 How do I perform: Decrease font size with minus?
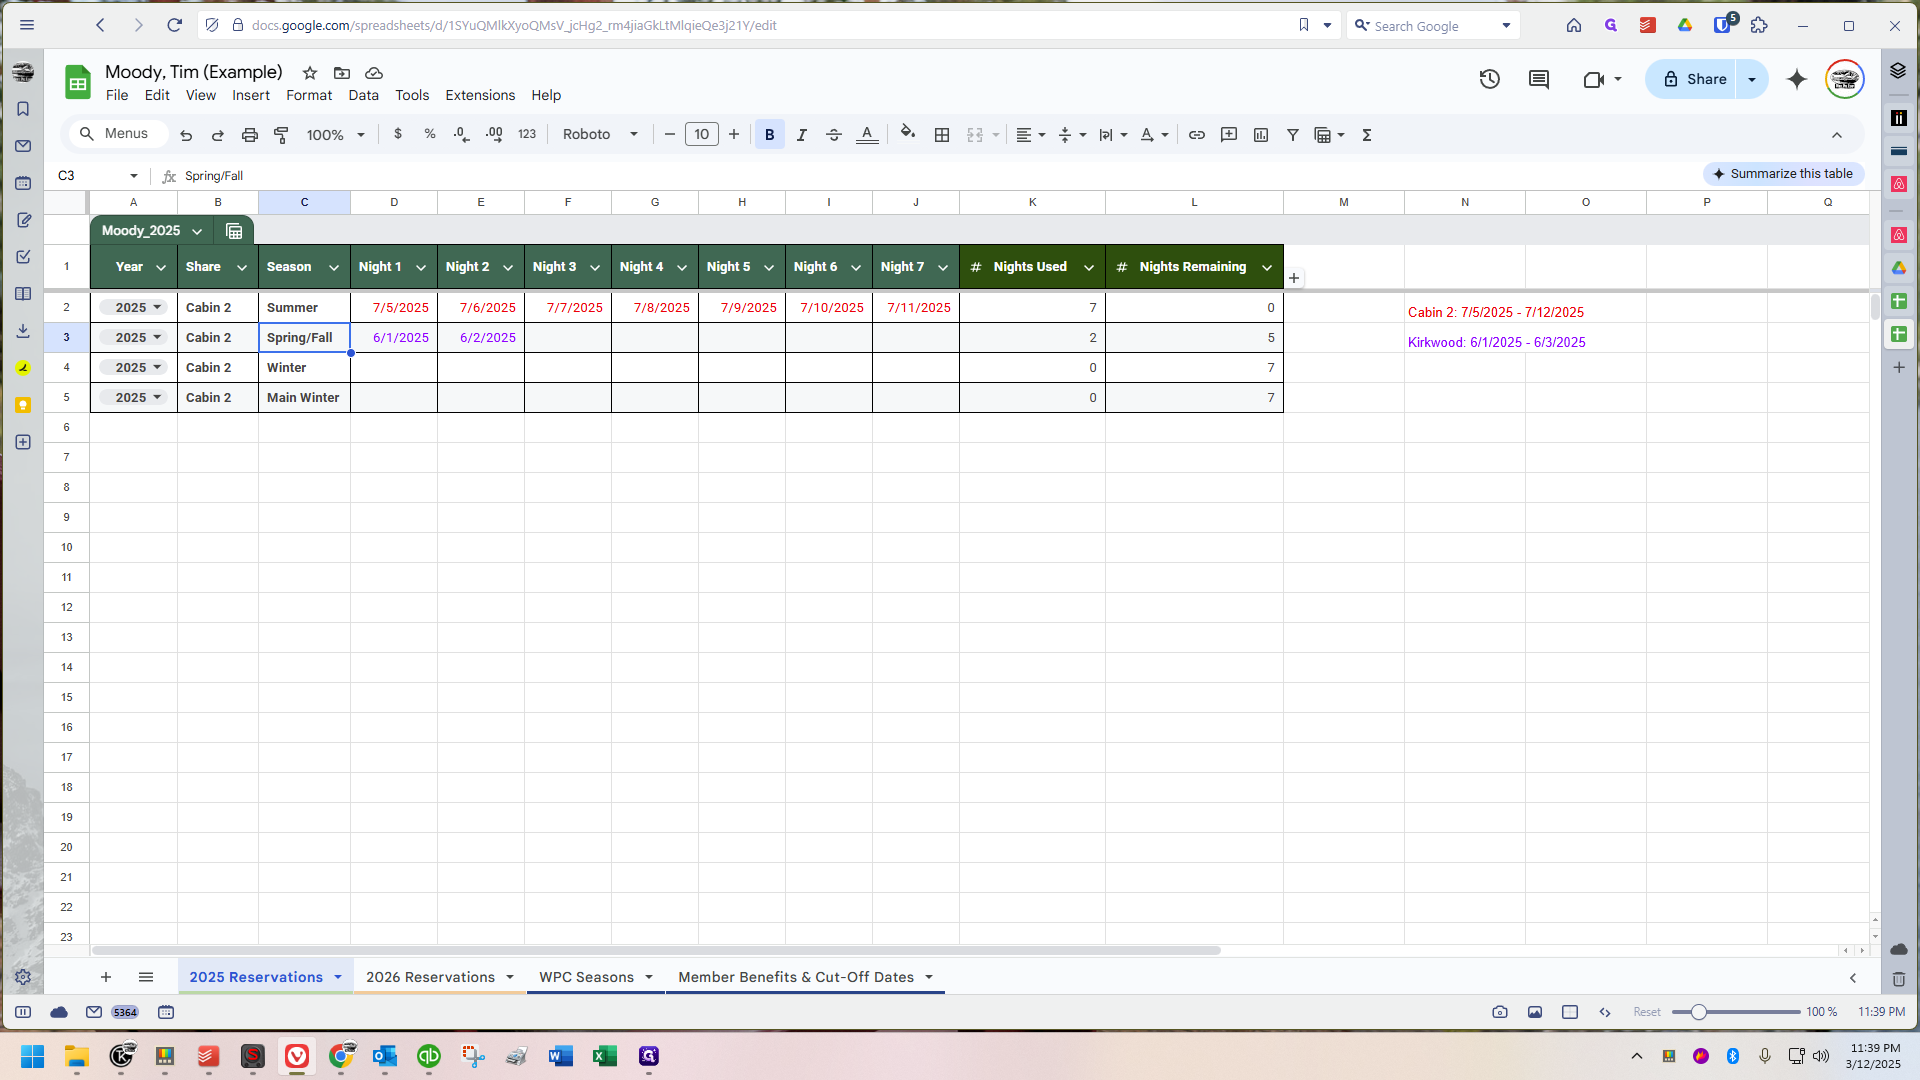670,134
